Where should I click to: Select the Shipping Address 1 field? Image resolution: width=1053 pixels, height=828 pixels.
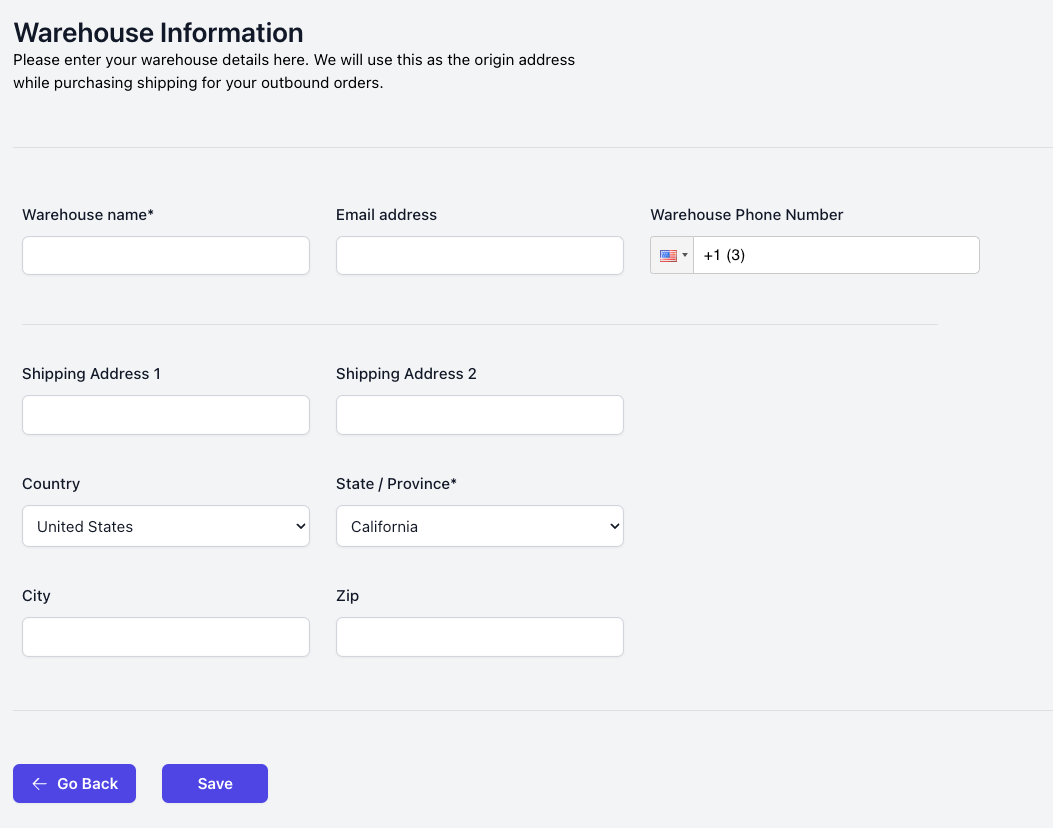pyautogui.click(x=166, y=415)
